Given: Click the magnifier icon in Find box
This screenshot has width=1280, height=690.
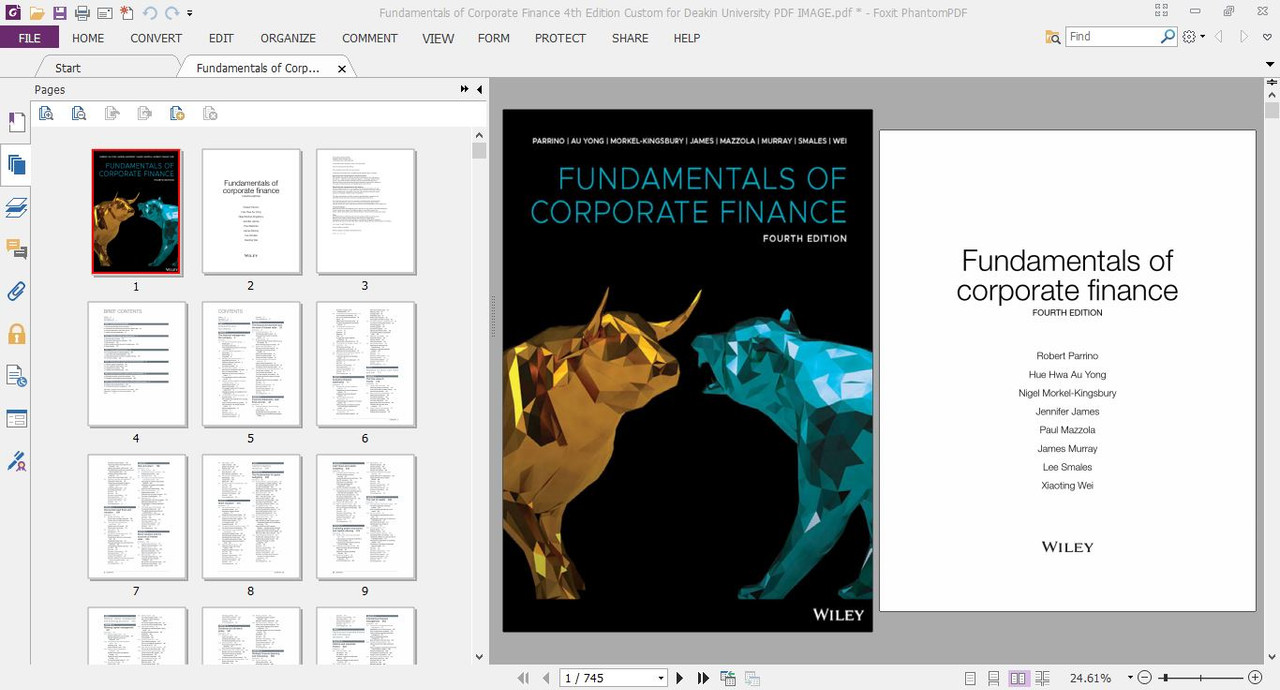Looking at the screenshot, I should (1168, 36).
